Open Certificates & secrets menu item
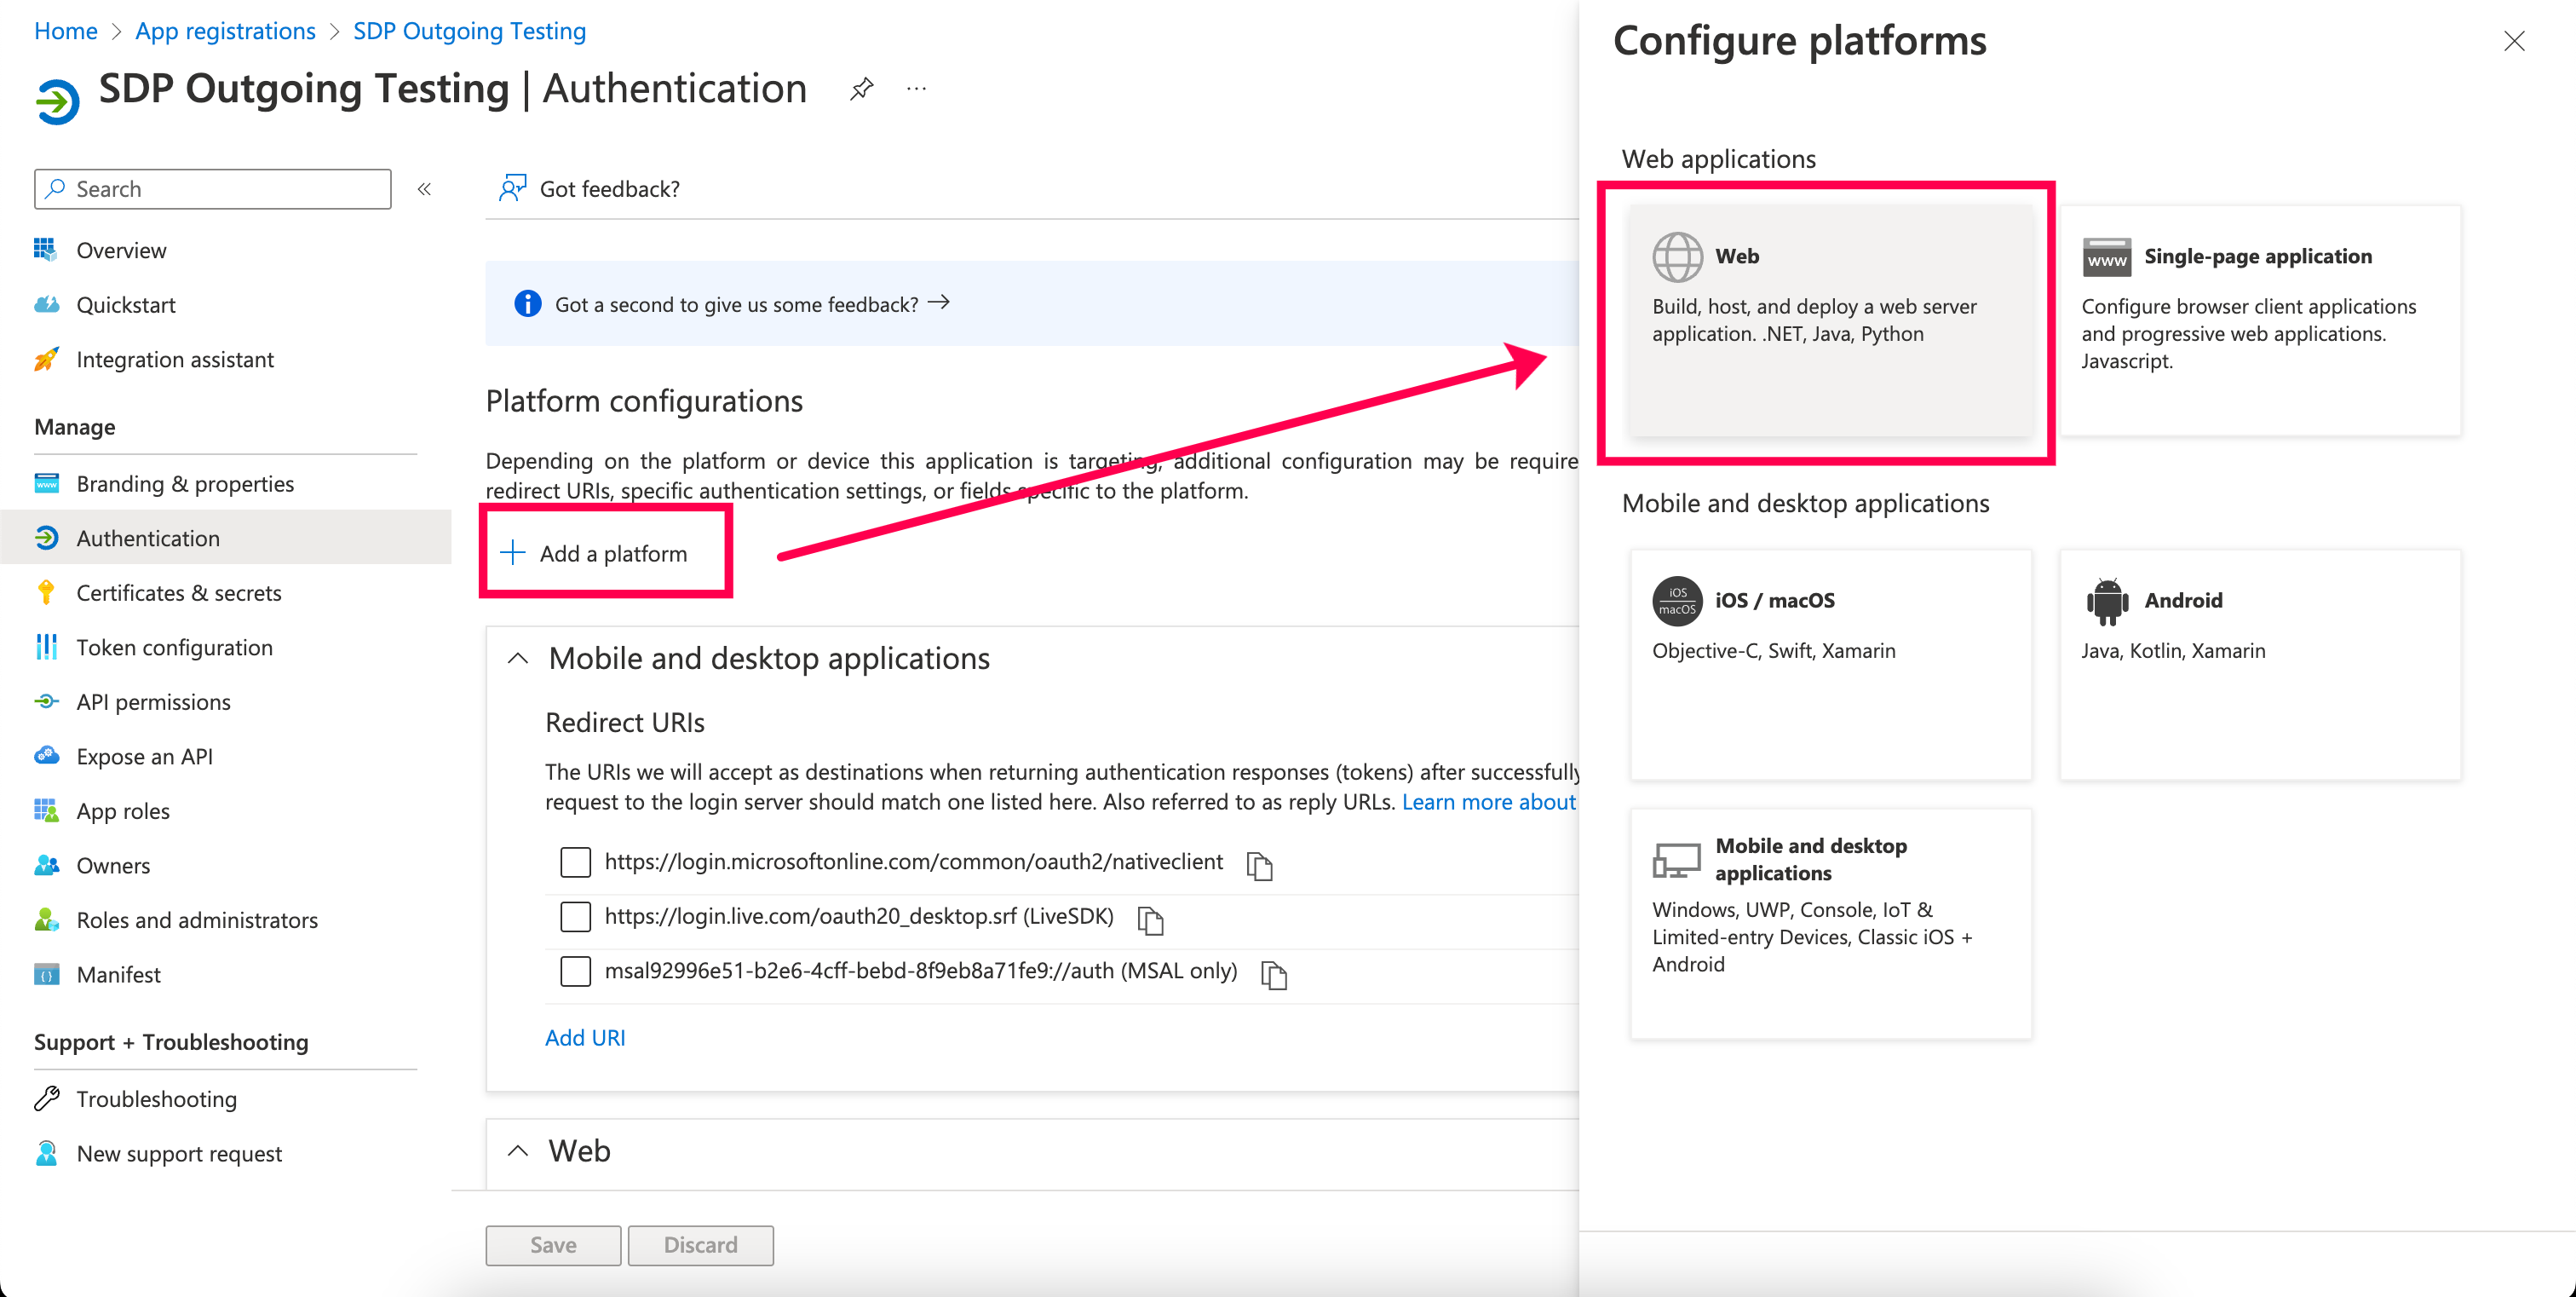The height and width of the screenshot is (1297, 2576). (x=179, y=593)
